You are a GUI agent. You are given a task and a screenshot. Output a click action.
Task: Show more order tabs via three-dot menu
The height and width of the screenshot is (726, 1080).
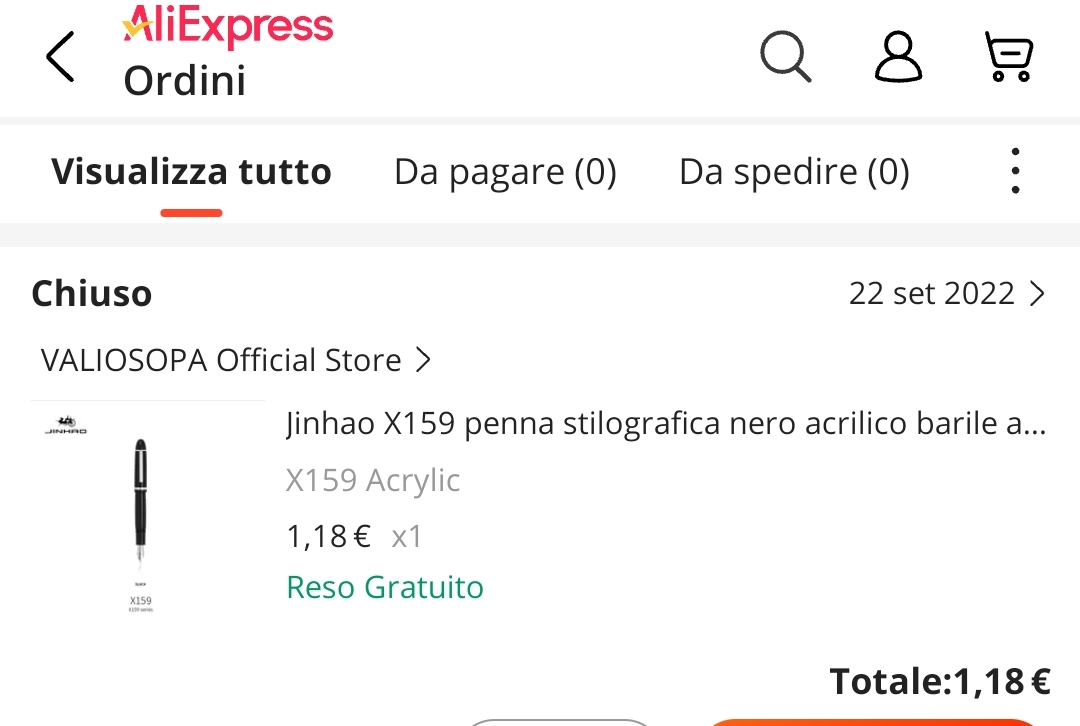(1015, 171)
